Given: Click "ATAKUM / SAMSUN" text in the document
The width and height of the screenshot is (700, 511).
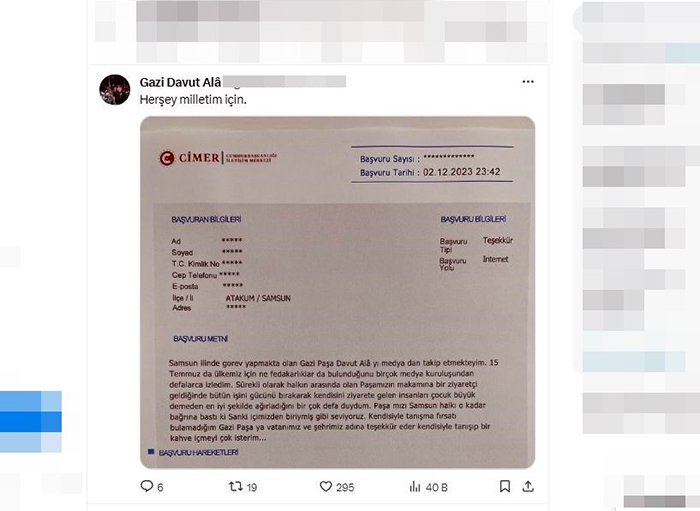Looking at the screenshot, I should 258,298.
